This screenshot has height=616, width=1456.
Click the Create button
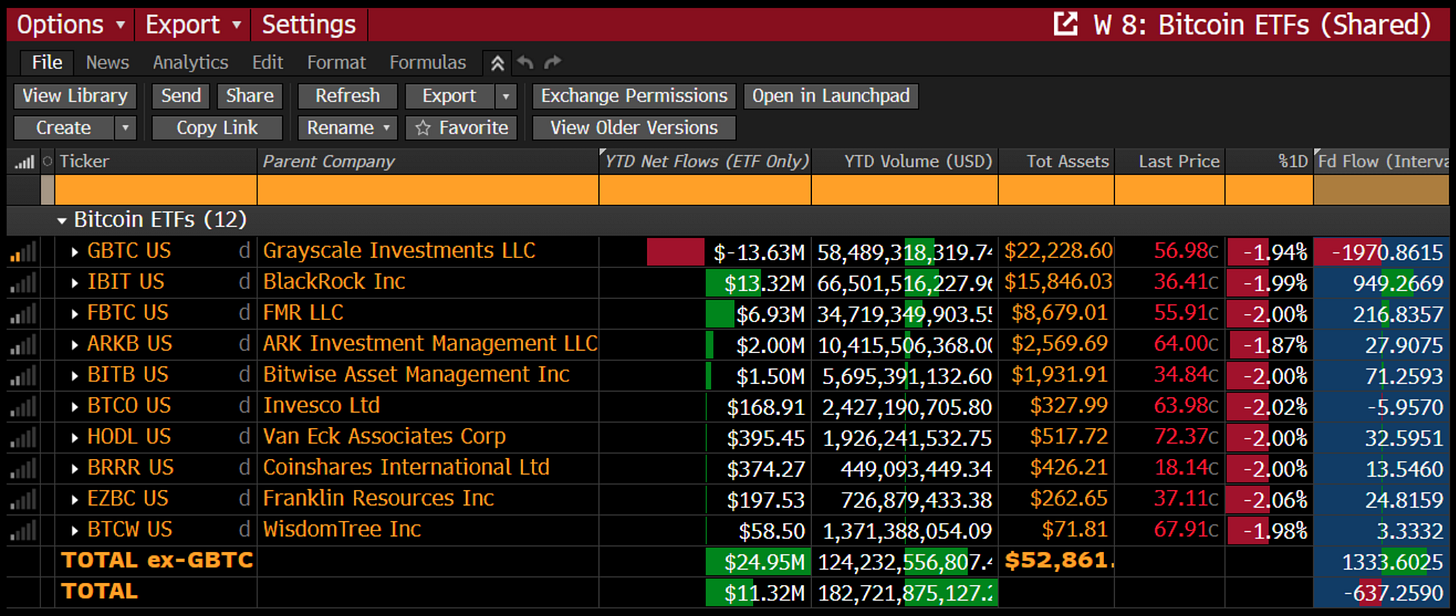point(64,128)
